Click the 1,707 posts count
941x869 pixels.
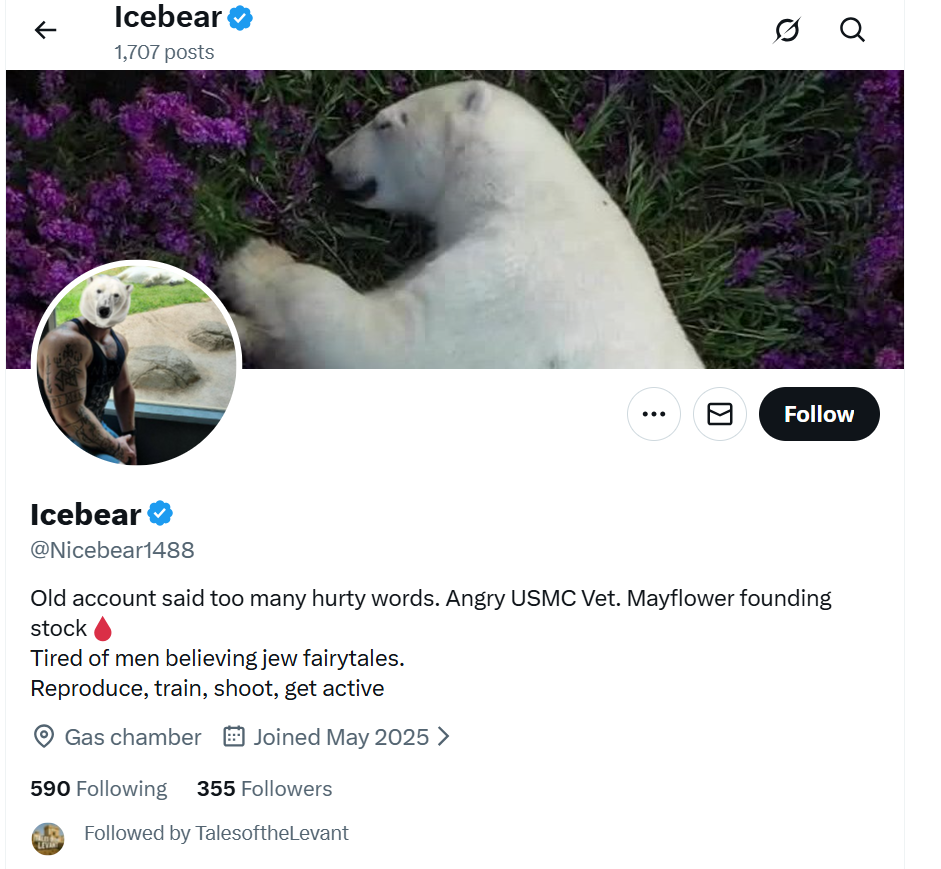click(x=164, y=52)
